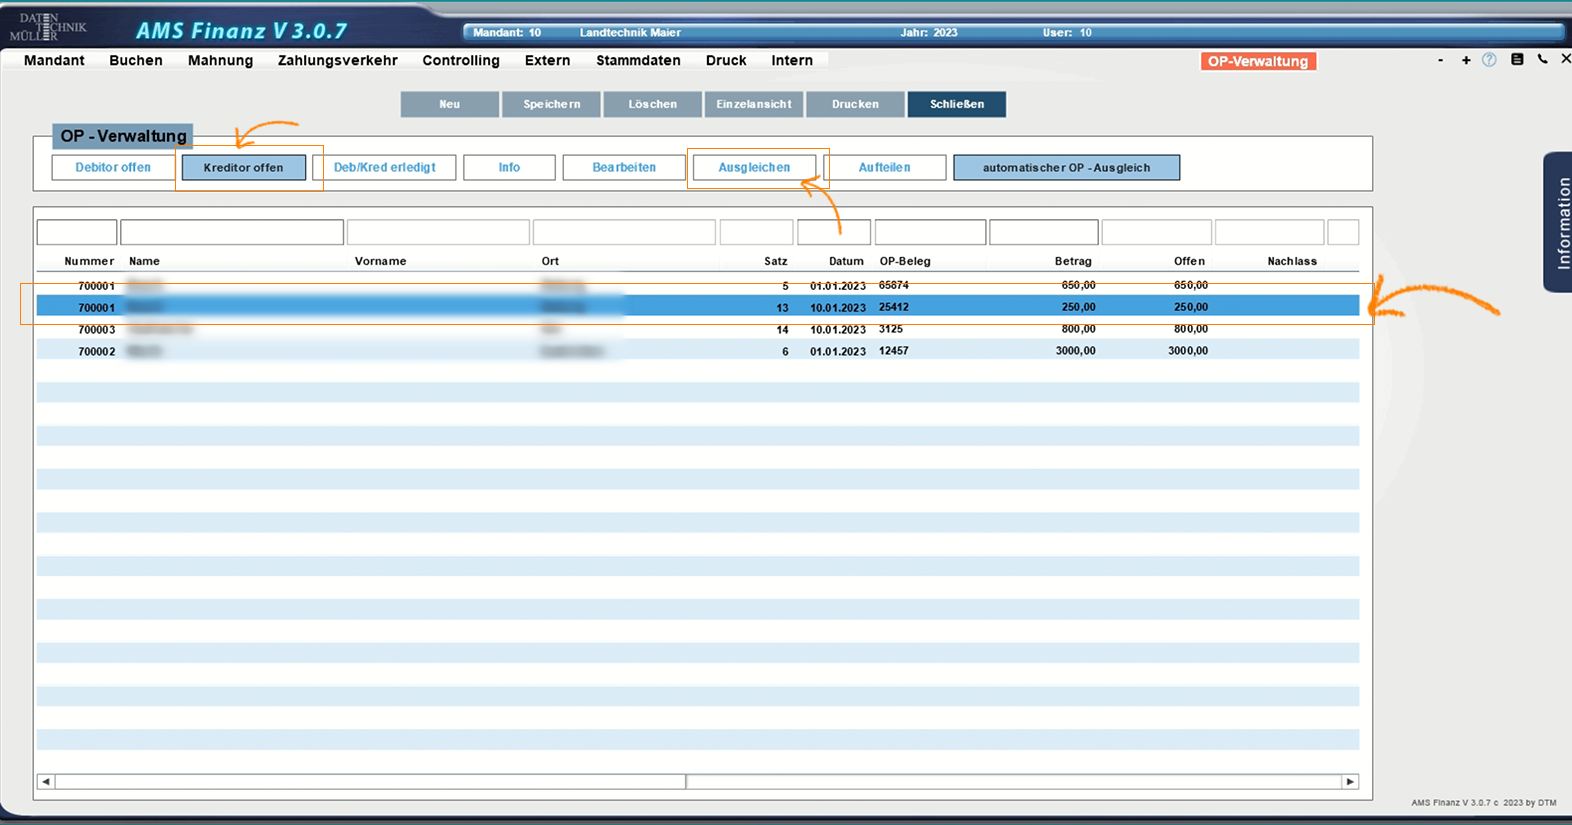This screenshot has height=825, width=1572.
Task: Click the plus zoom-in icon
Action: (1466, 61)
